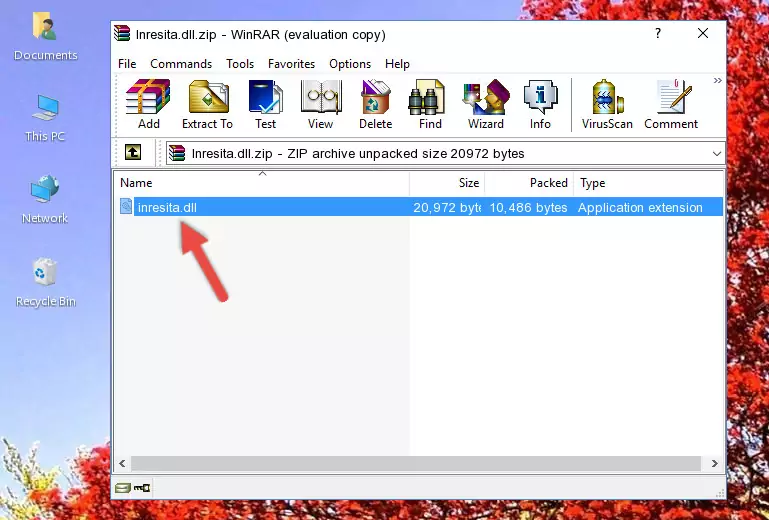
Task: Start the VirusScan tool
Action: coord(607,104)
